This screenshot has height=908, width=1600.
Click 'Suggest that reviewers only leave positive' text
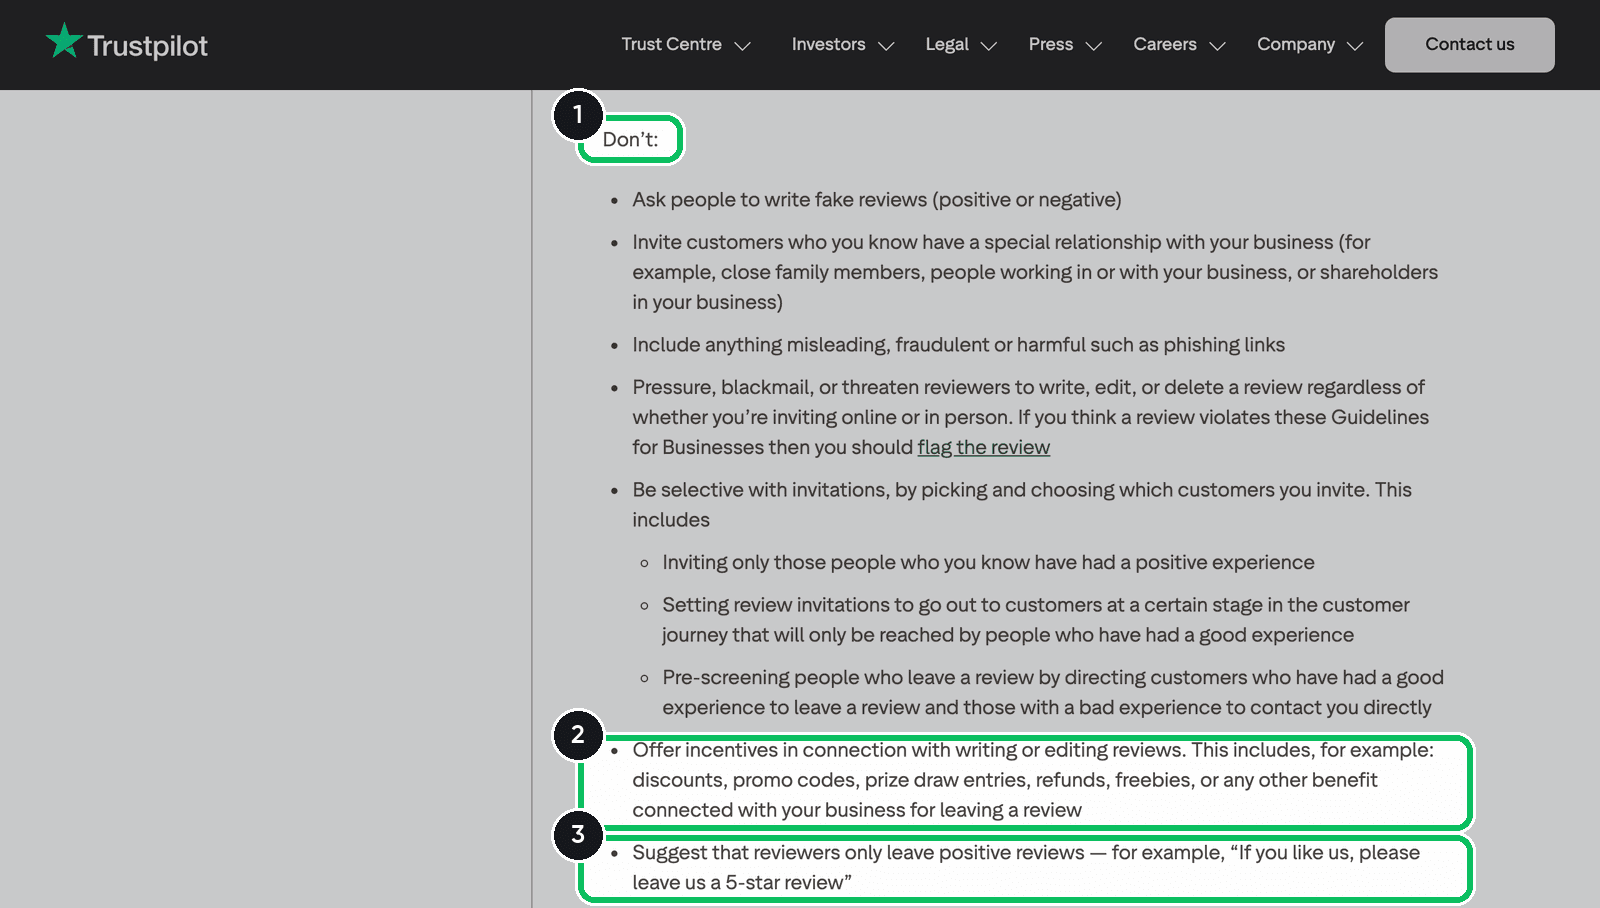[x=1026, y=867]
